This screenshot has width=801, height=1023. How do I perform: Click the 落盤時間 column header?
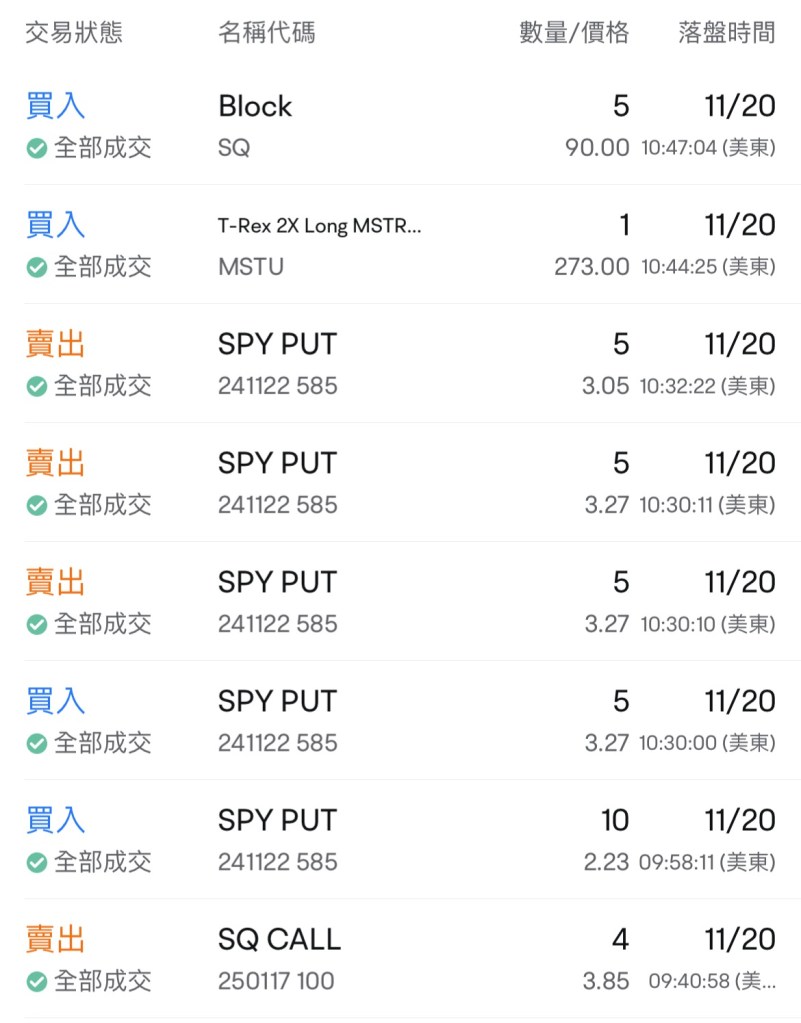pos(726,33)
